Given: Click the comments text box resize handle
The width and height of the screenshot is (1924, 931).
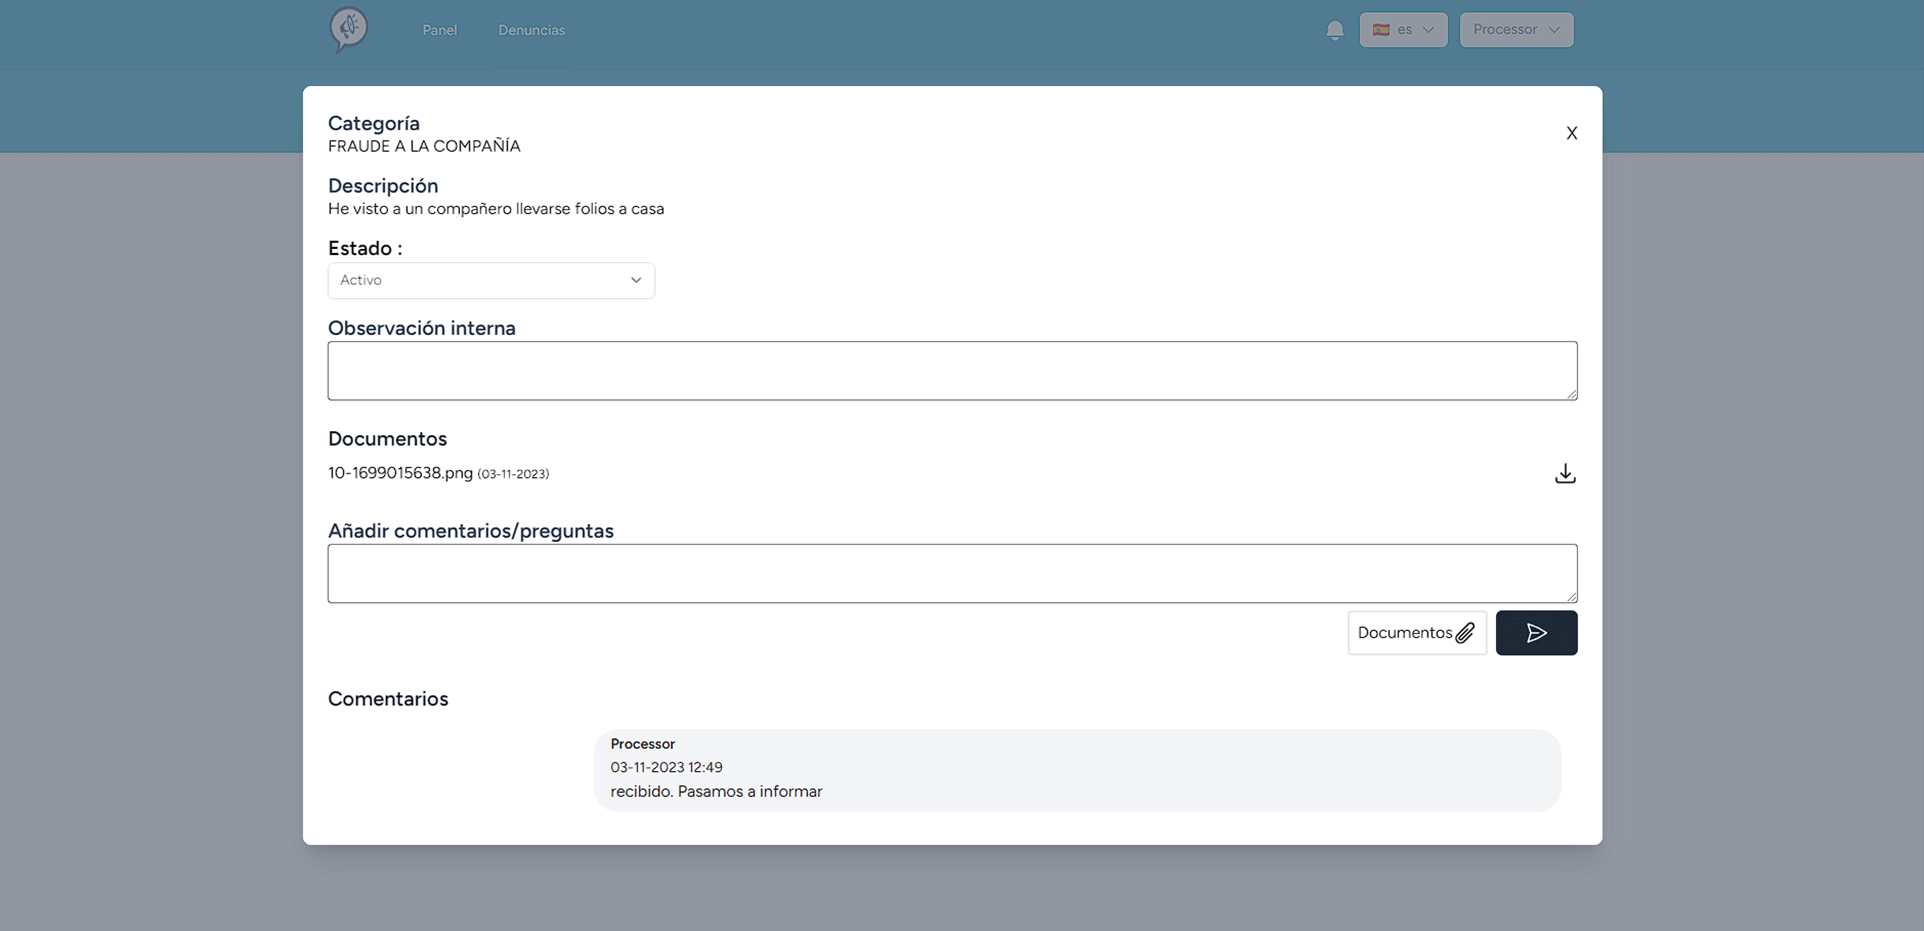Looking at the screenshot, I should click(x=1572, y=597).
